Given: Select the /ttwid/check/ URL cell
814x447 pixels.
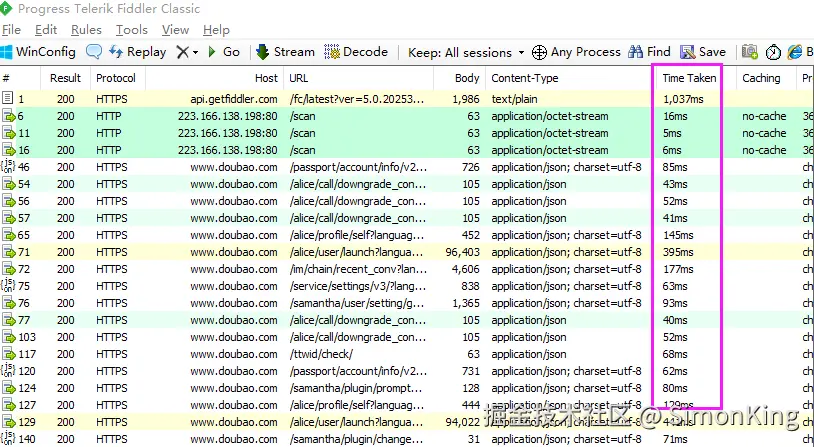Looking at the screenshot, I should pyautogui.click(x=321, y=355).
